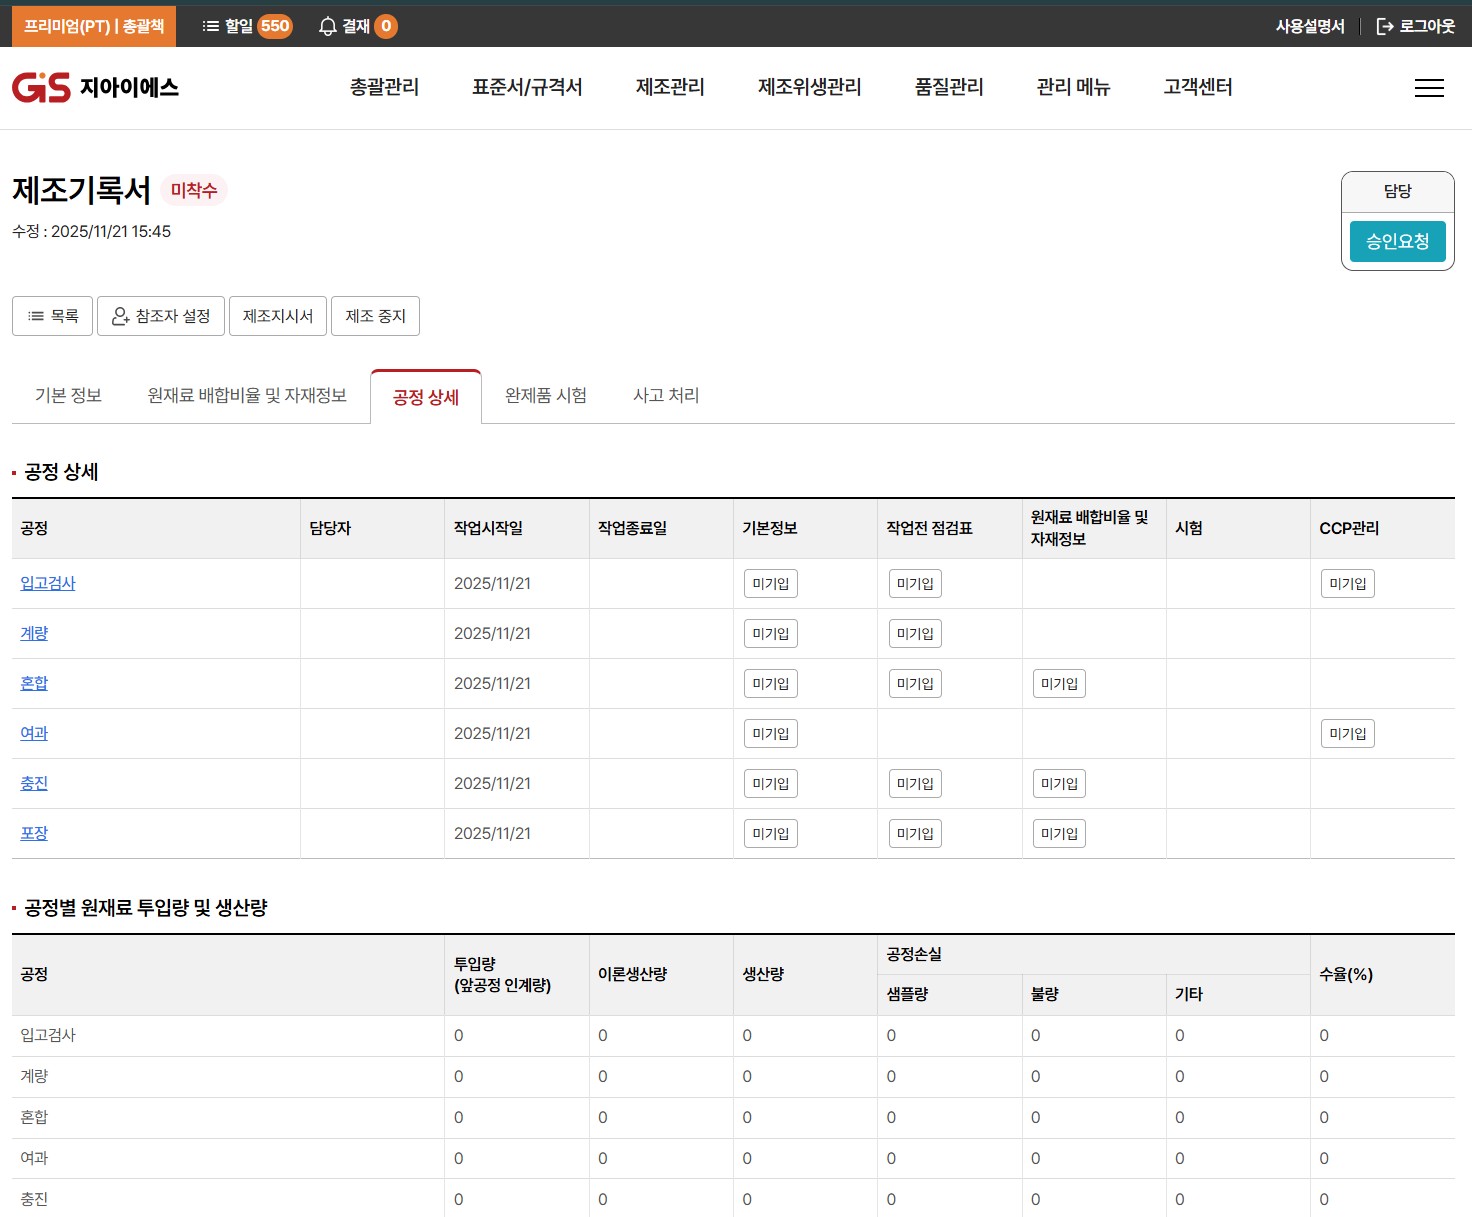
Task: Open 참조자 설정 referrer settings
Action: click(x=161, y=316)
